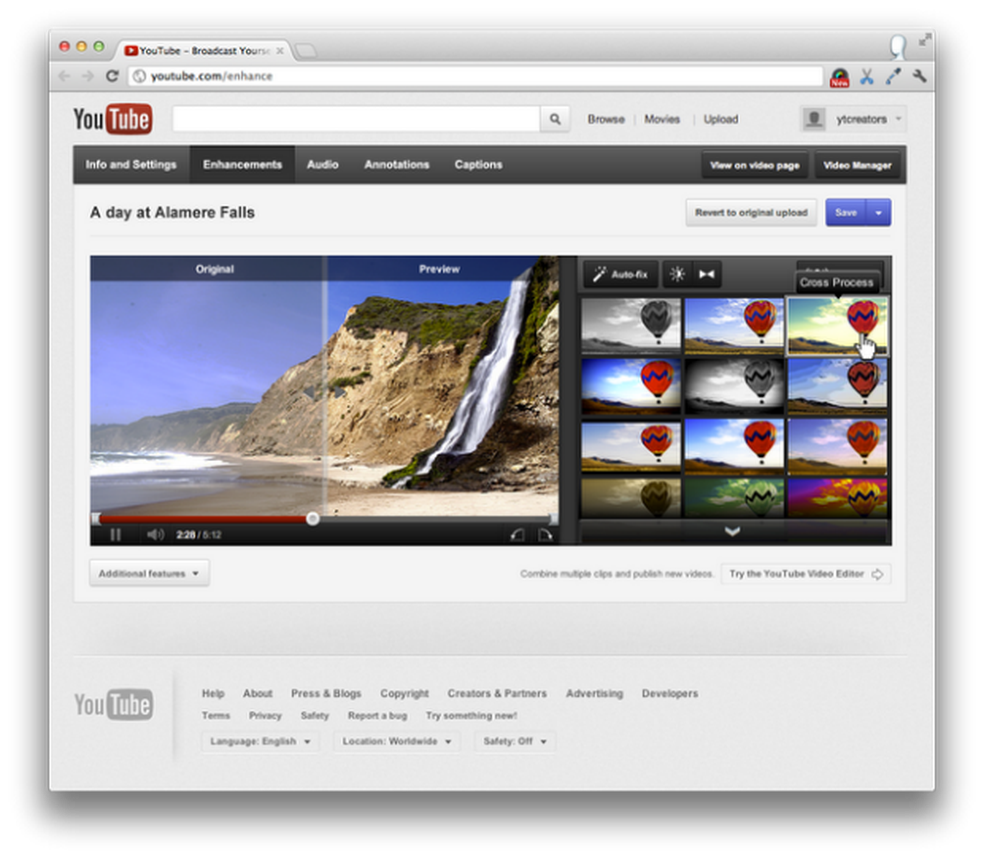Pause the video playback
This screenshot has height=859, width=984.
[x=115, y=535]
